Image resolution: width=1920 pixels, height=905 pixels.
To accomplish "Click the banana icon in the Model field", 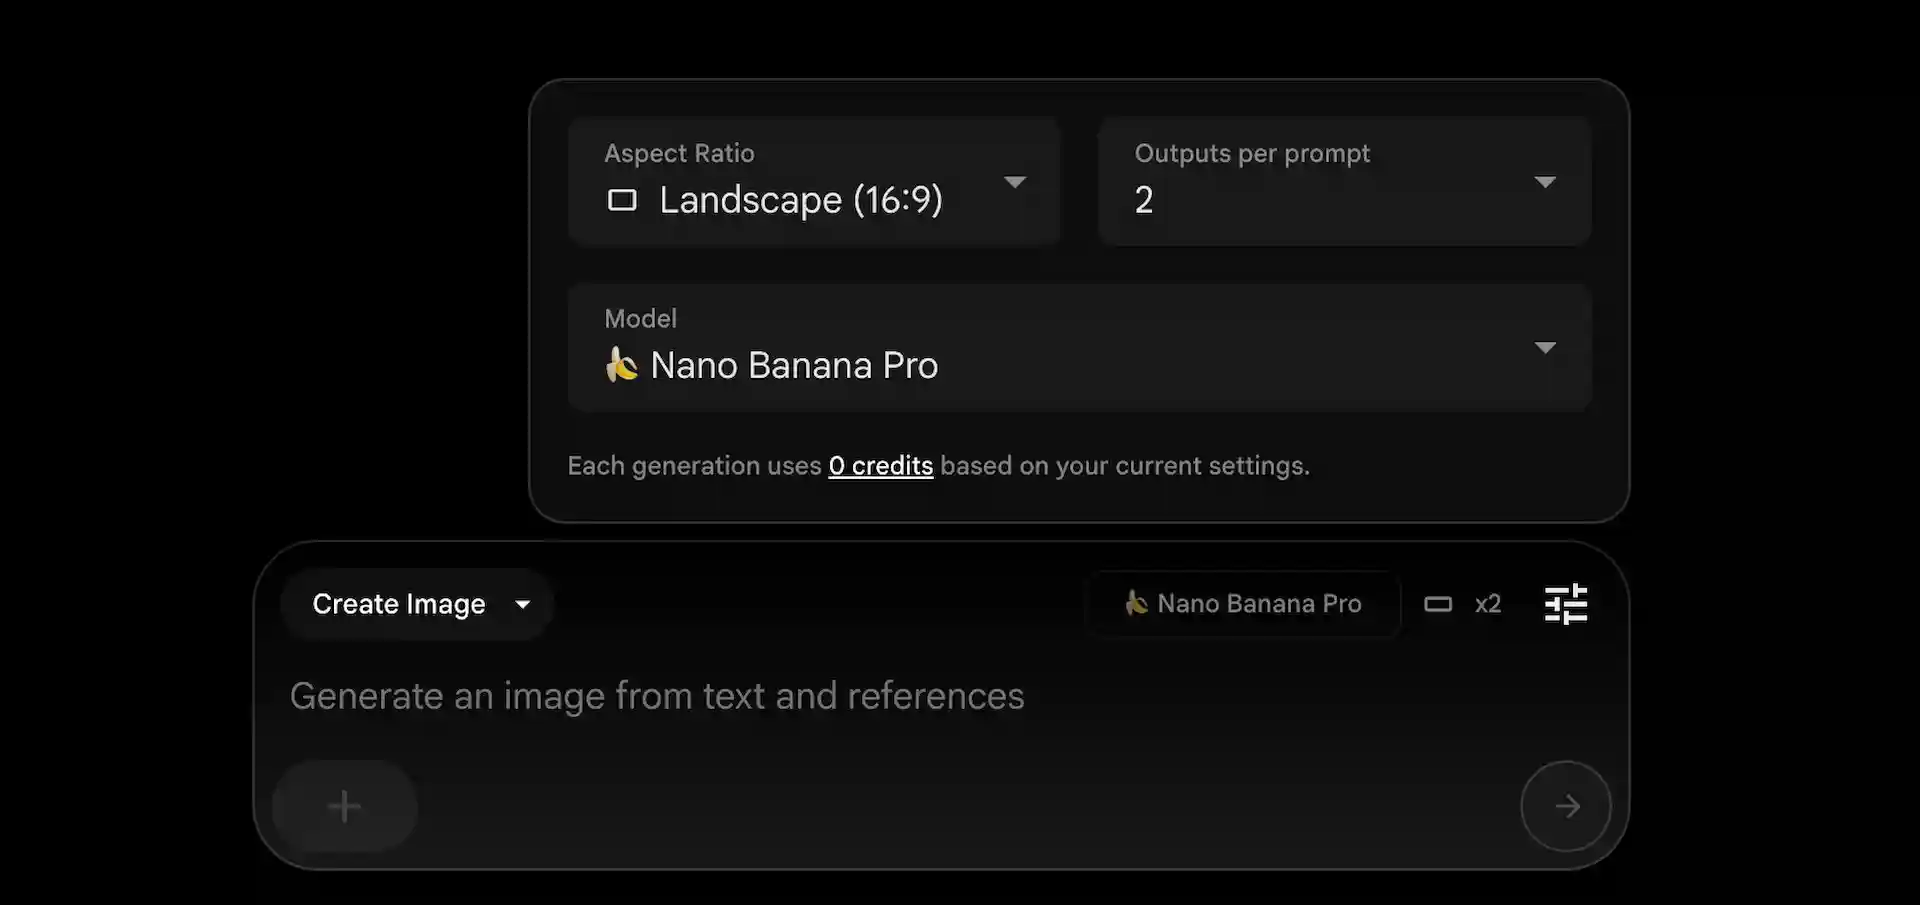I will pos(621,365).
